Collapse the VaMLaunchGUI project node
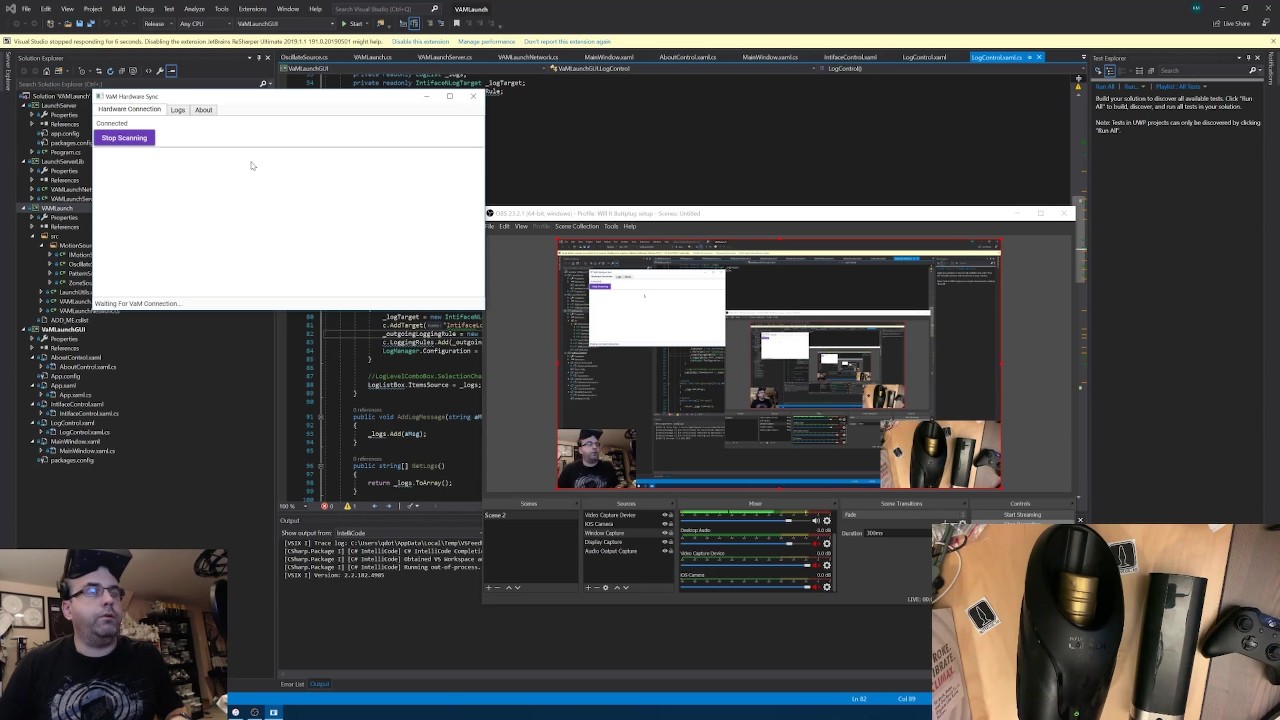1280x720 pixels. [x=24, y=329]
